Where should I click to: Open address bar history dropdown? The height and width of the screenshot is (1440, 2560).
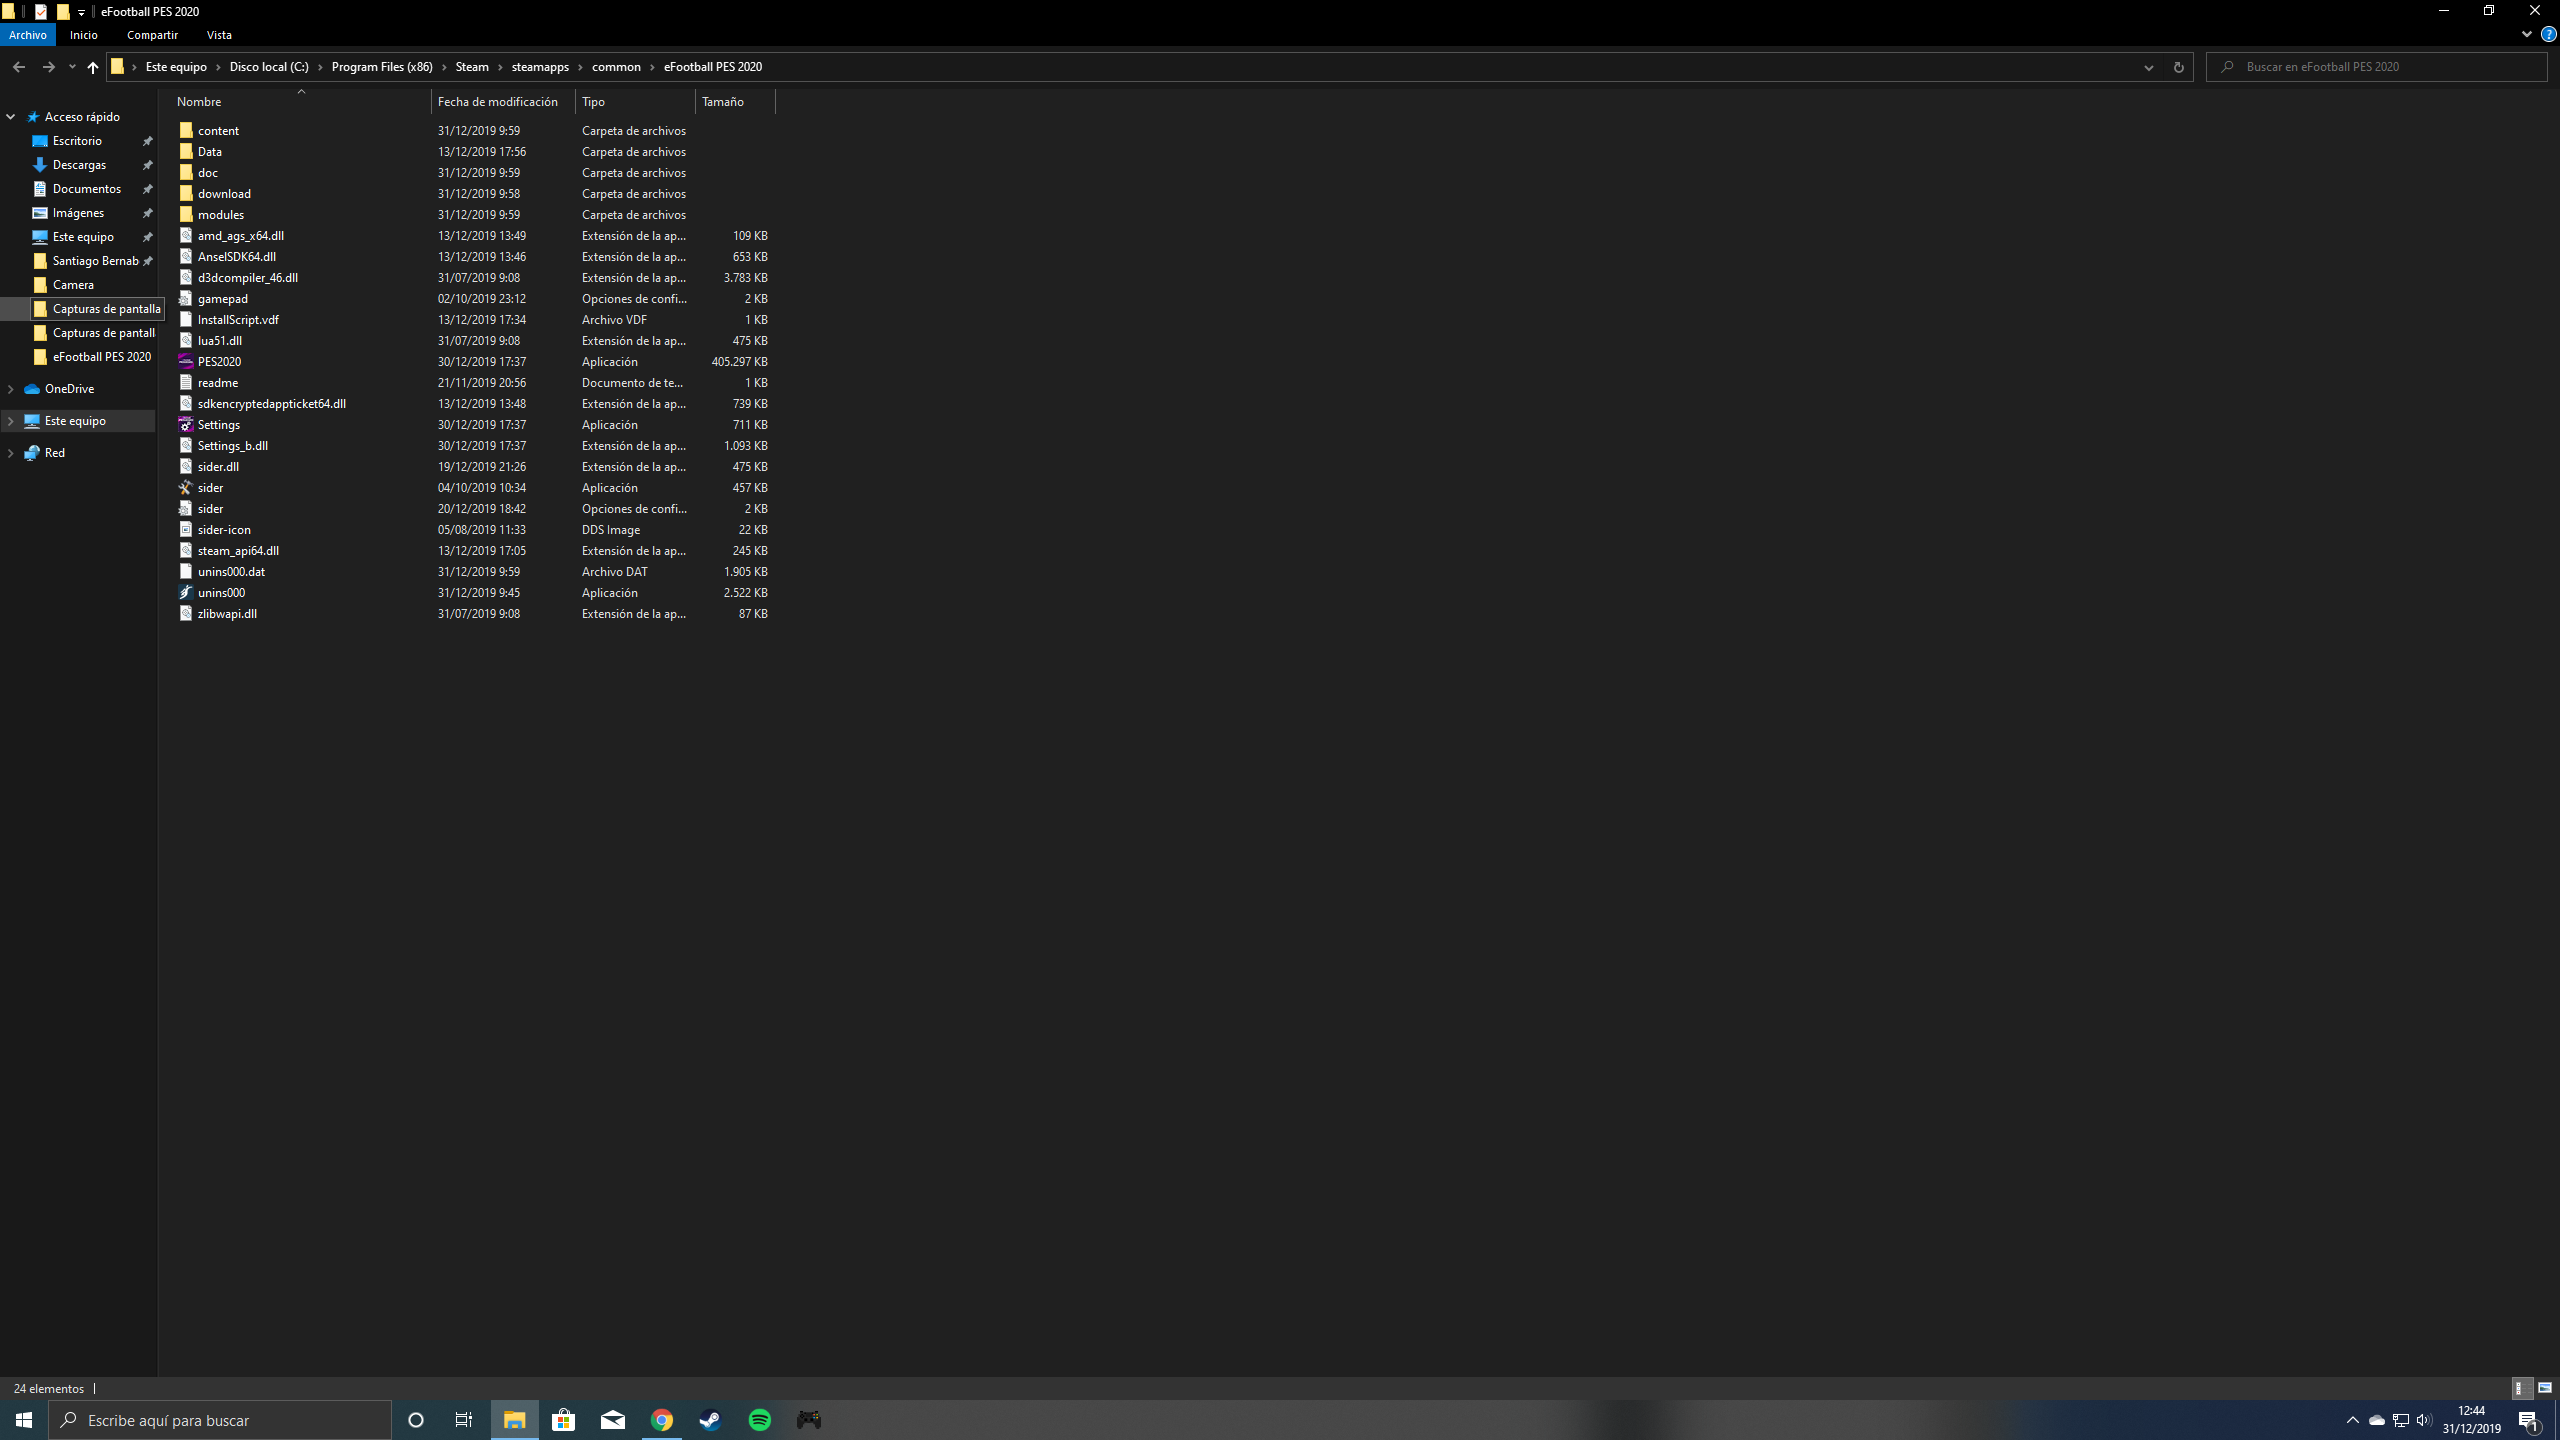pyautogui.click(x=2148, y=67)
